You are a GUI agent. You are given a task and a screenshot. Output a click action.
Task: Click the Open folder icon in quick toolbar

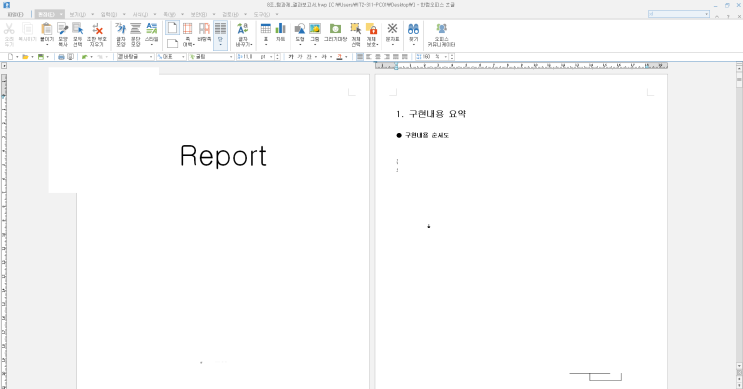(25, 57)
